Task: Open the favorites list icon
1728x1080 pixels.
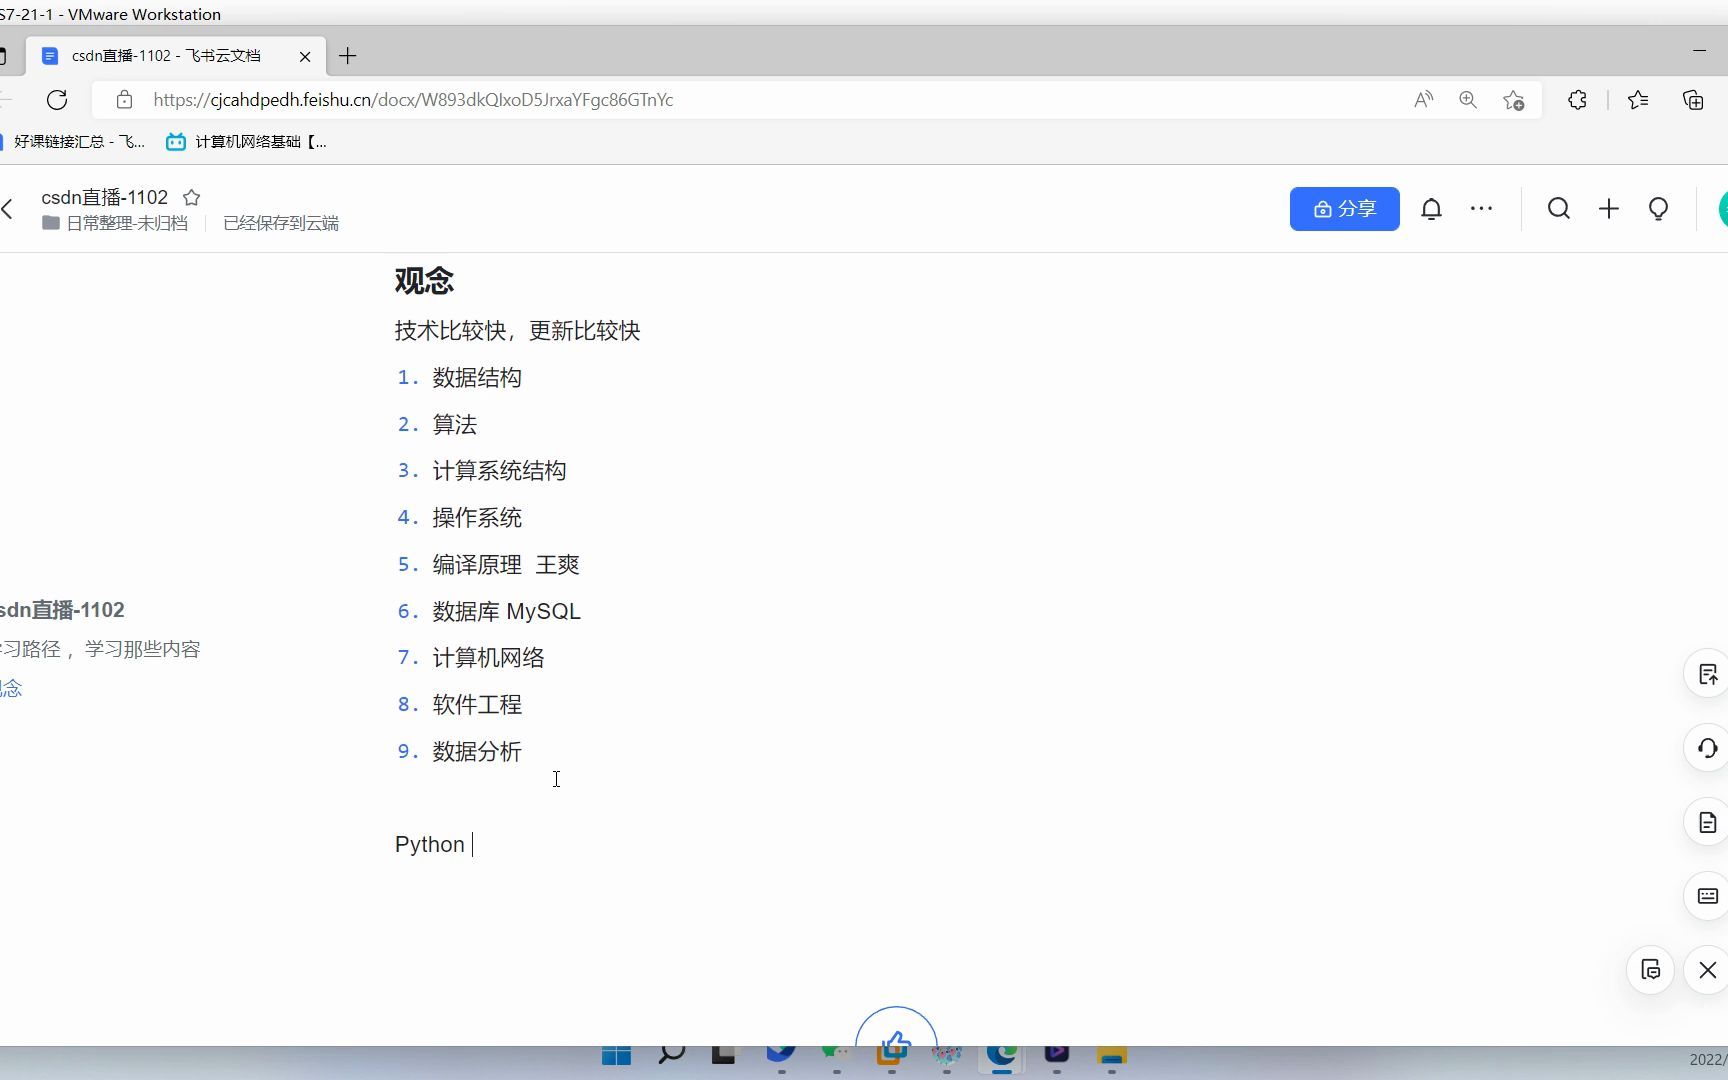Action: point(1638,100)
